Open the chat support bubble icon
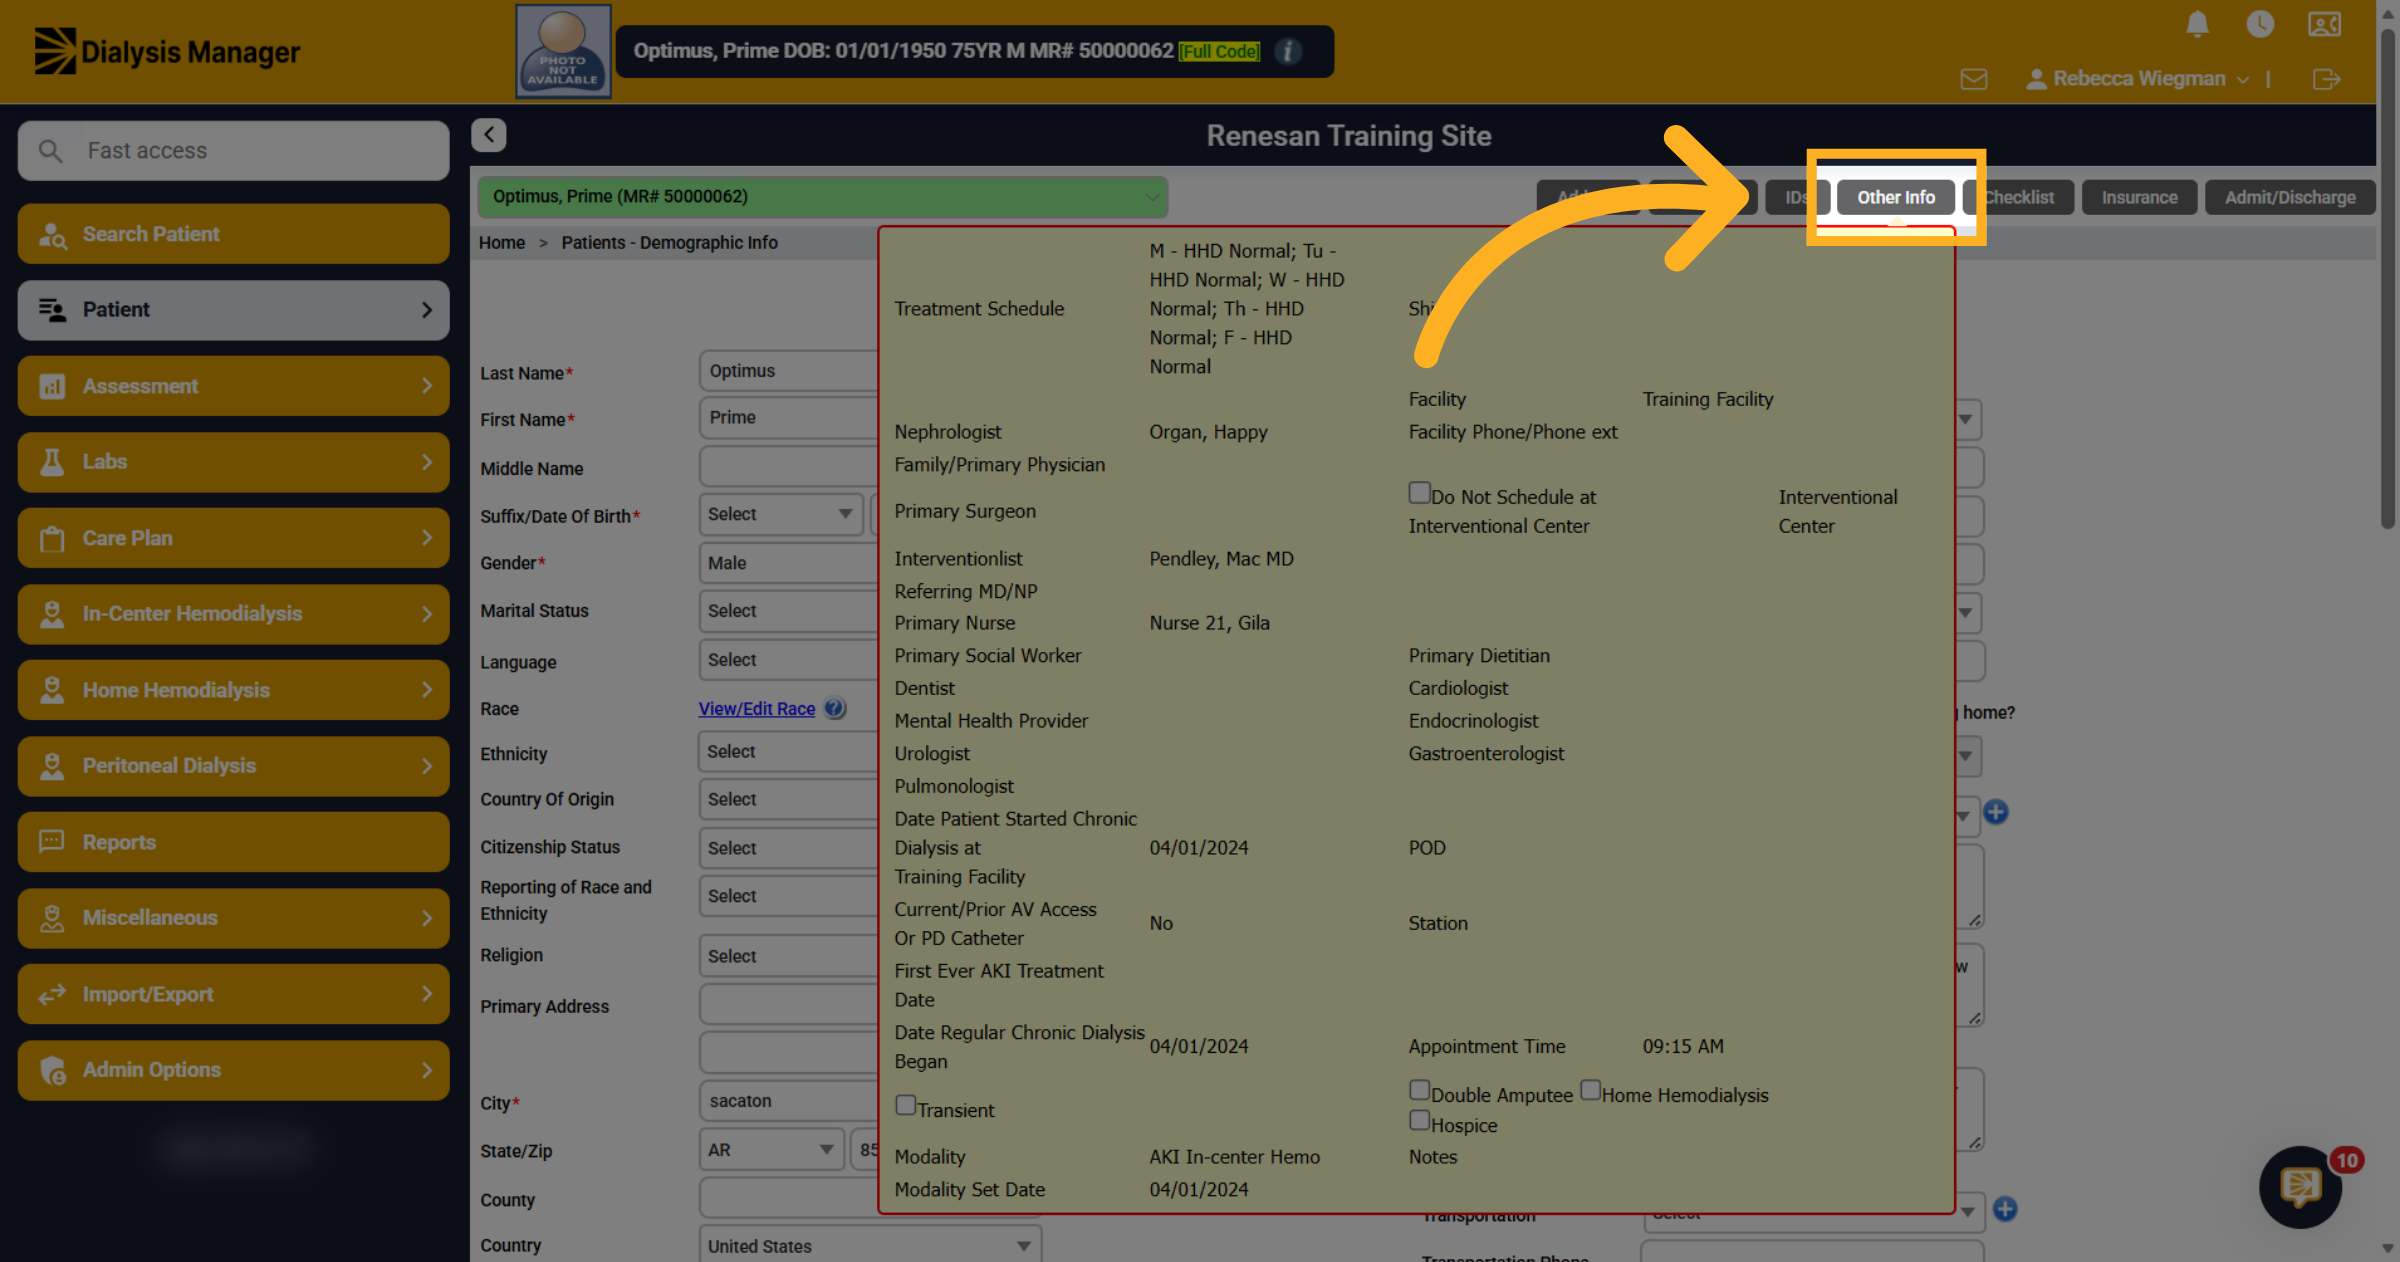The height and width of the screenshot is (1262, 2400). pos(2300,1187)
